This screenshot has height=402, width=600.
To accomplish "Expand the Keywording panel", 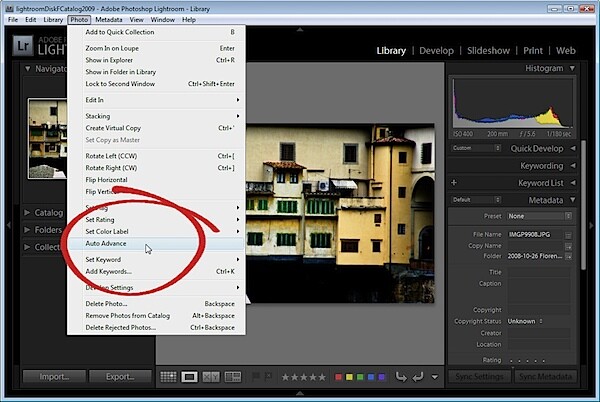I will pos(573,166).
